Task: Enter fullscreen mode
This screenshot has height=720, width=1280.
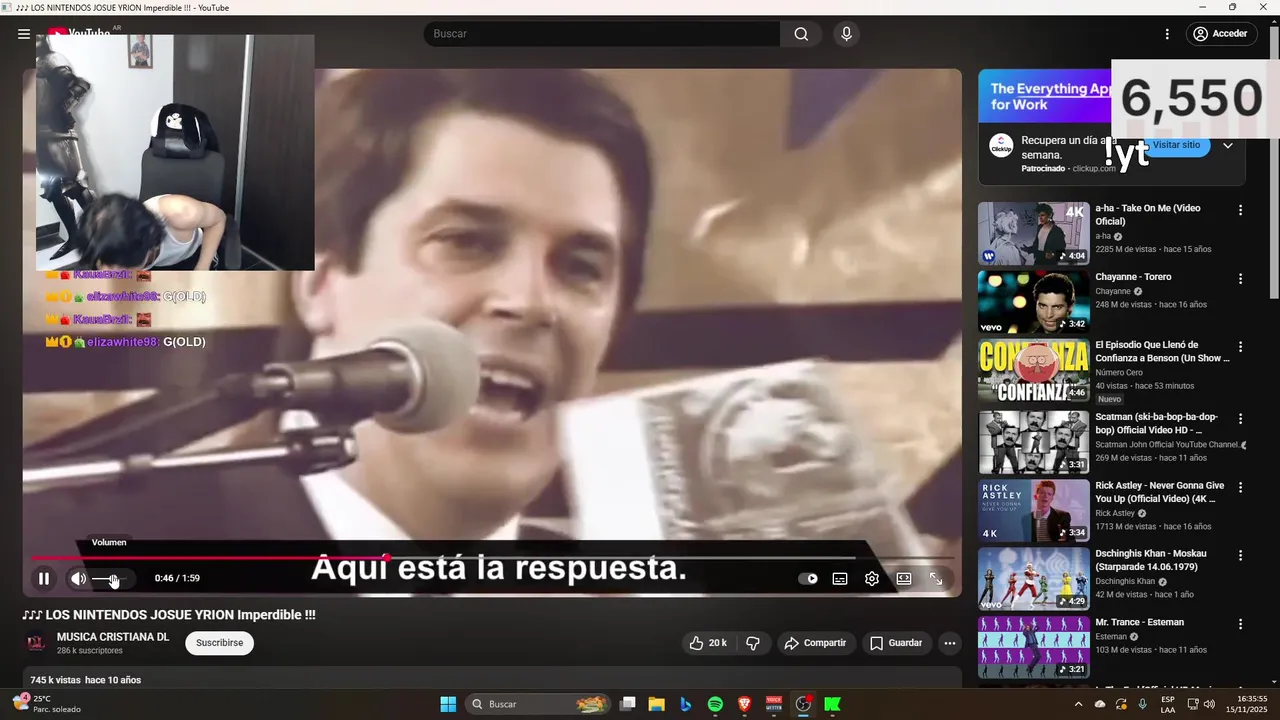Action: click(936, 578)
